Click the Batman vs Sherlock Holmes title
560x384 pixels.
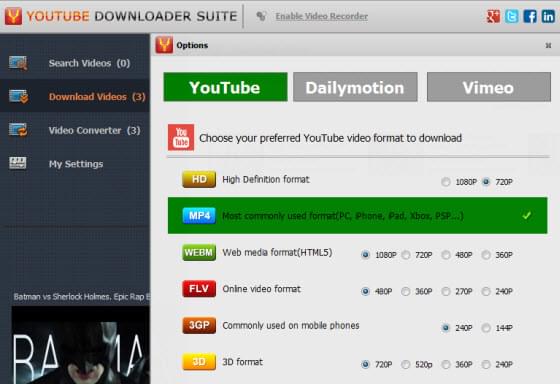[x=82, y=296]
